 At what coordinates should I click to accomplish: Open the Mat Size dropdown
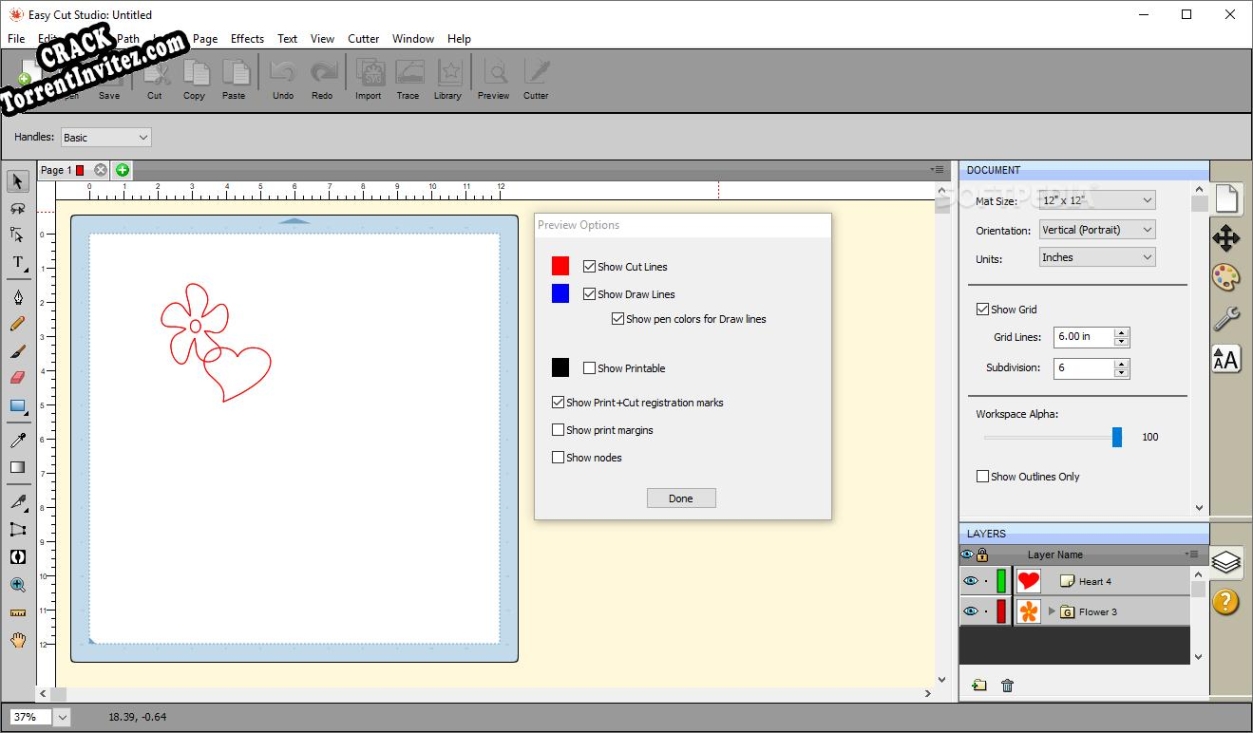[1097, 200]
